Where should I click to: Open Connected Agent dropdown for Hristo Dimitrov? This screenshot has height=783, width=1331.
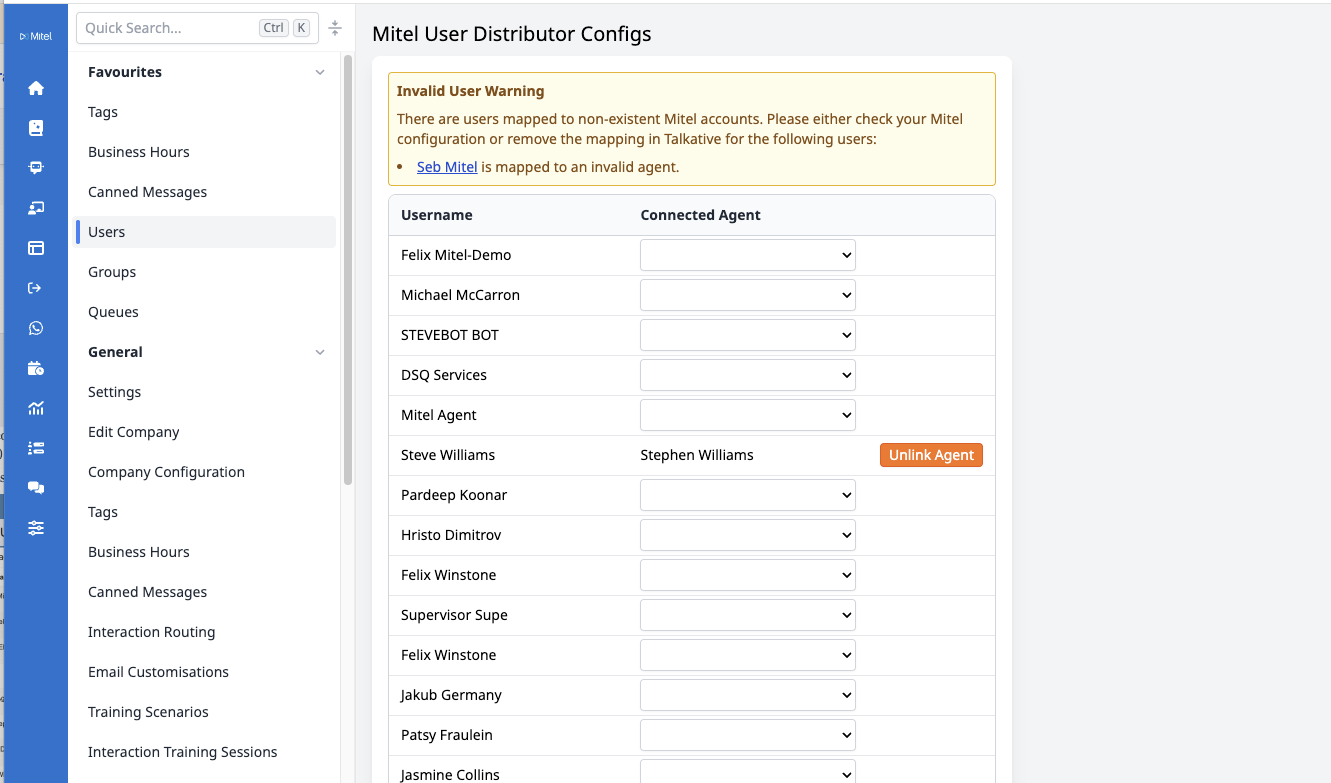(x=748, y=535)
